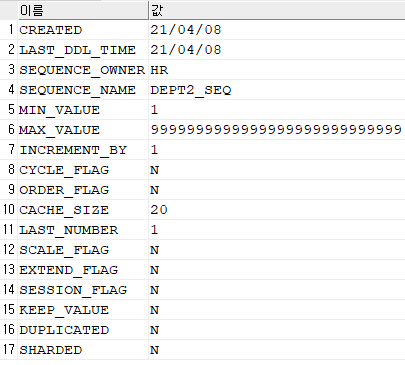Screen dimensions: 405x365
Task: Select the CACHE_SIZE name cell
Action: pos(83,210)
